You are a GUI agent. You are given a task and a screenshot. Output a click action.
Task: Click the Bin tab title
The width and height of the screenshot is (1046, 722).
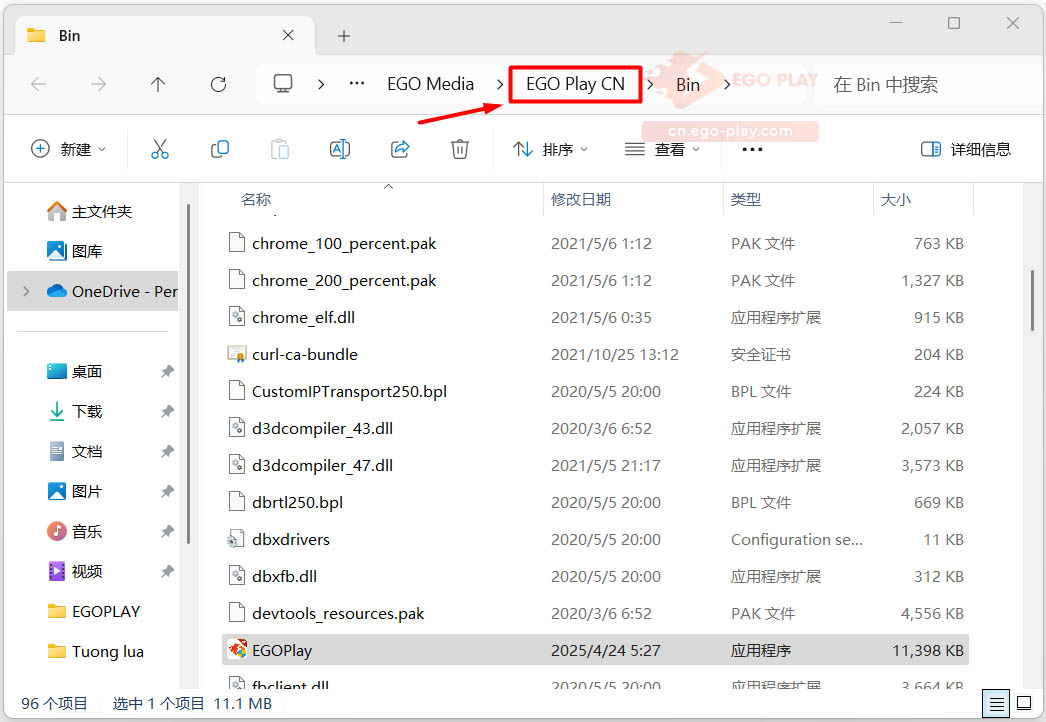[69, 35]
